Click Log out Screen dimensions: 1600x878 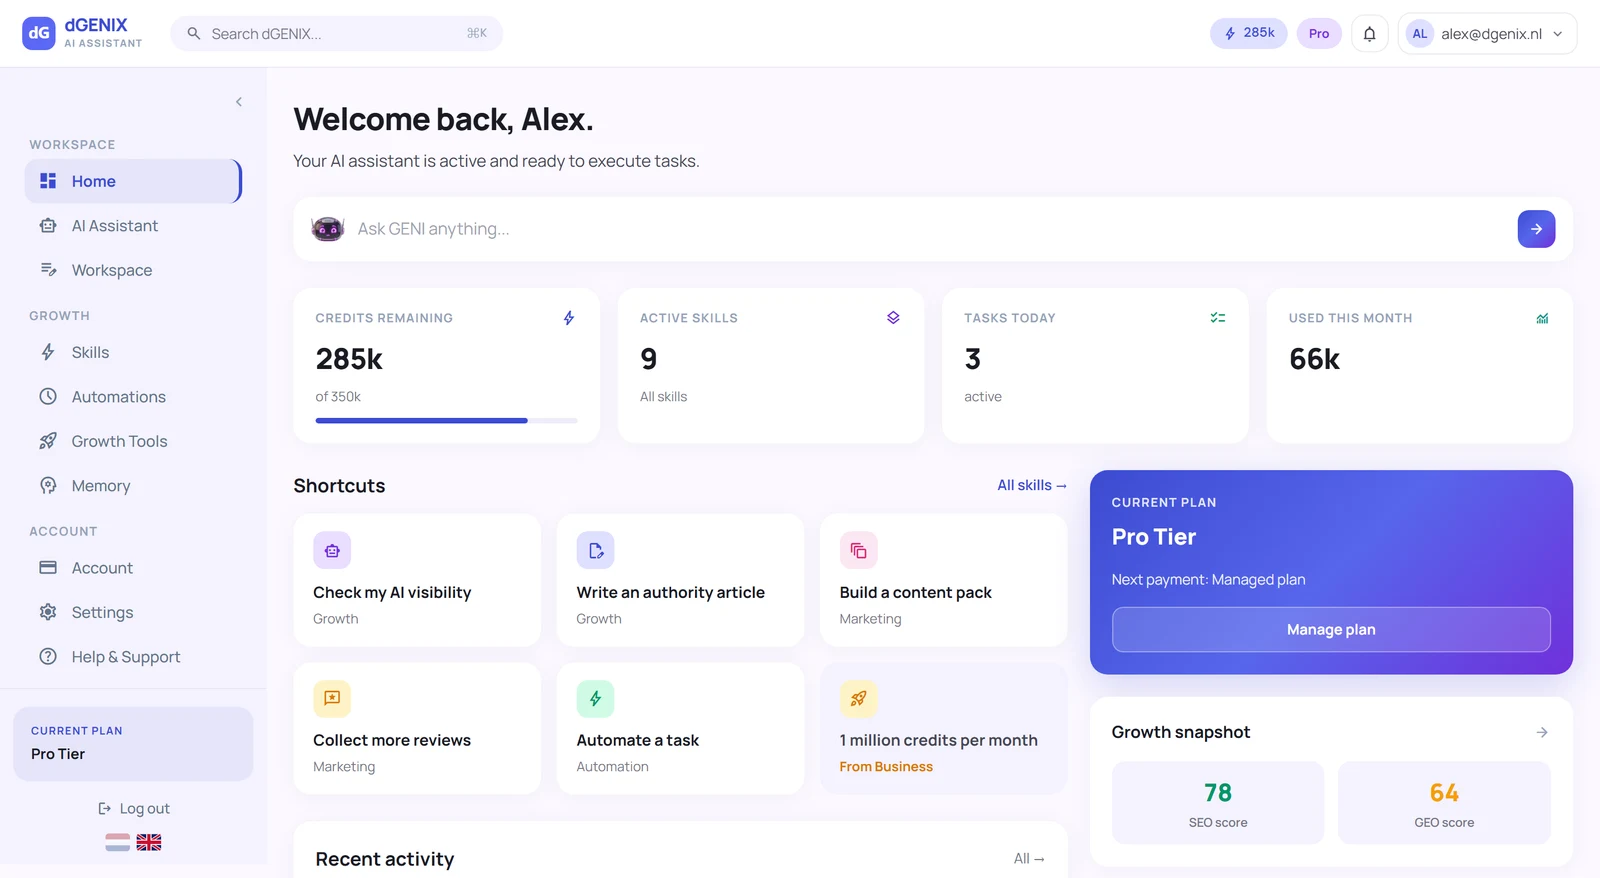[134, 809]
